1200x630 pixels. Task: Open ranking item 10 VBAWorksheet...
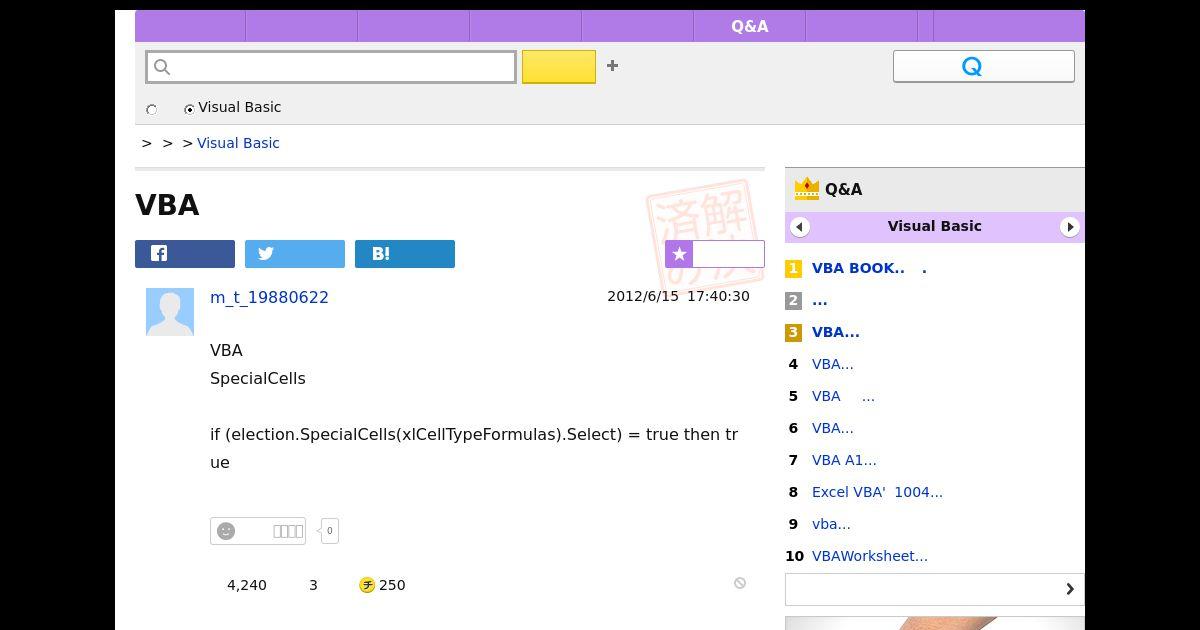[870, 556]
